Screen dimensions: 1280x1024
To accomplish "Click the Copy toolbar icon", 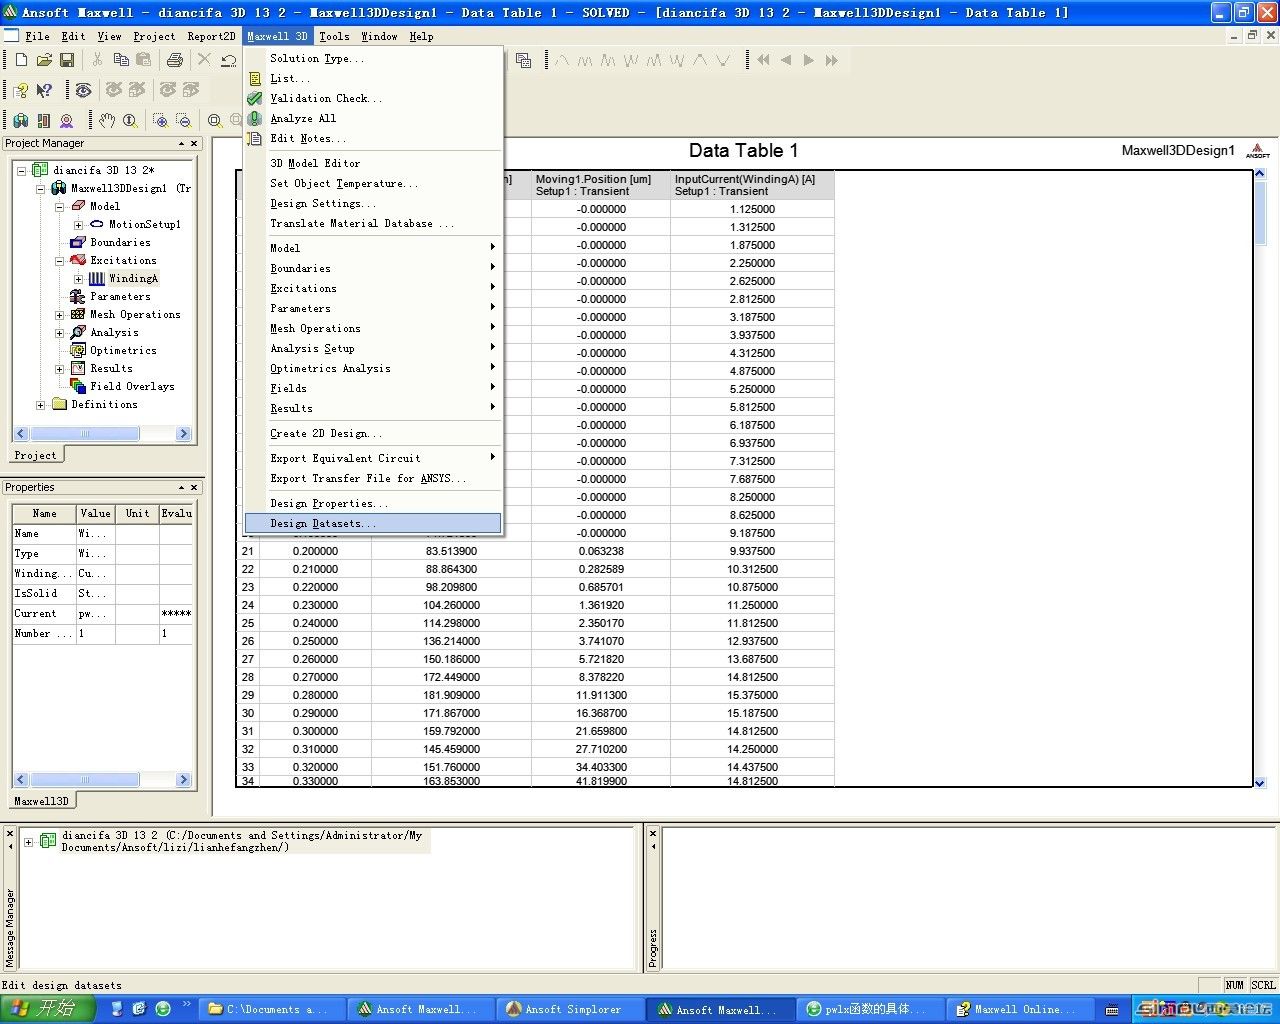I will click(x=121, y=60).
